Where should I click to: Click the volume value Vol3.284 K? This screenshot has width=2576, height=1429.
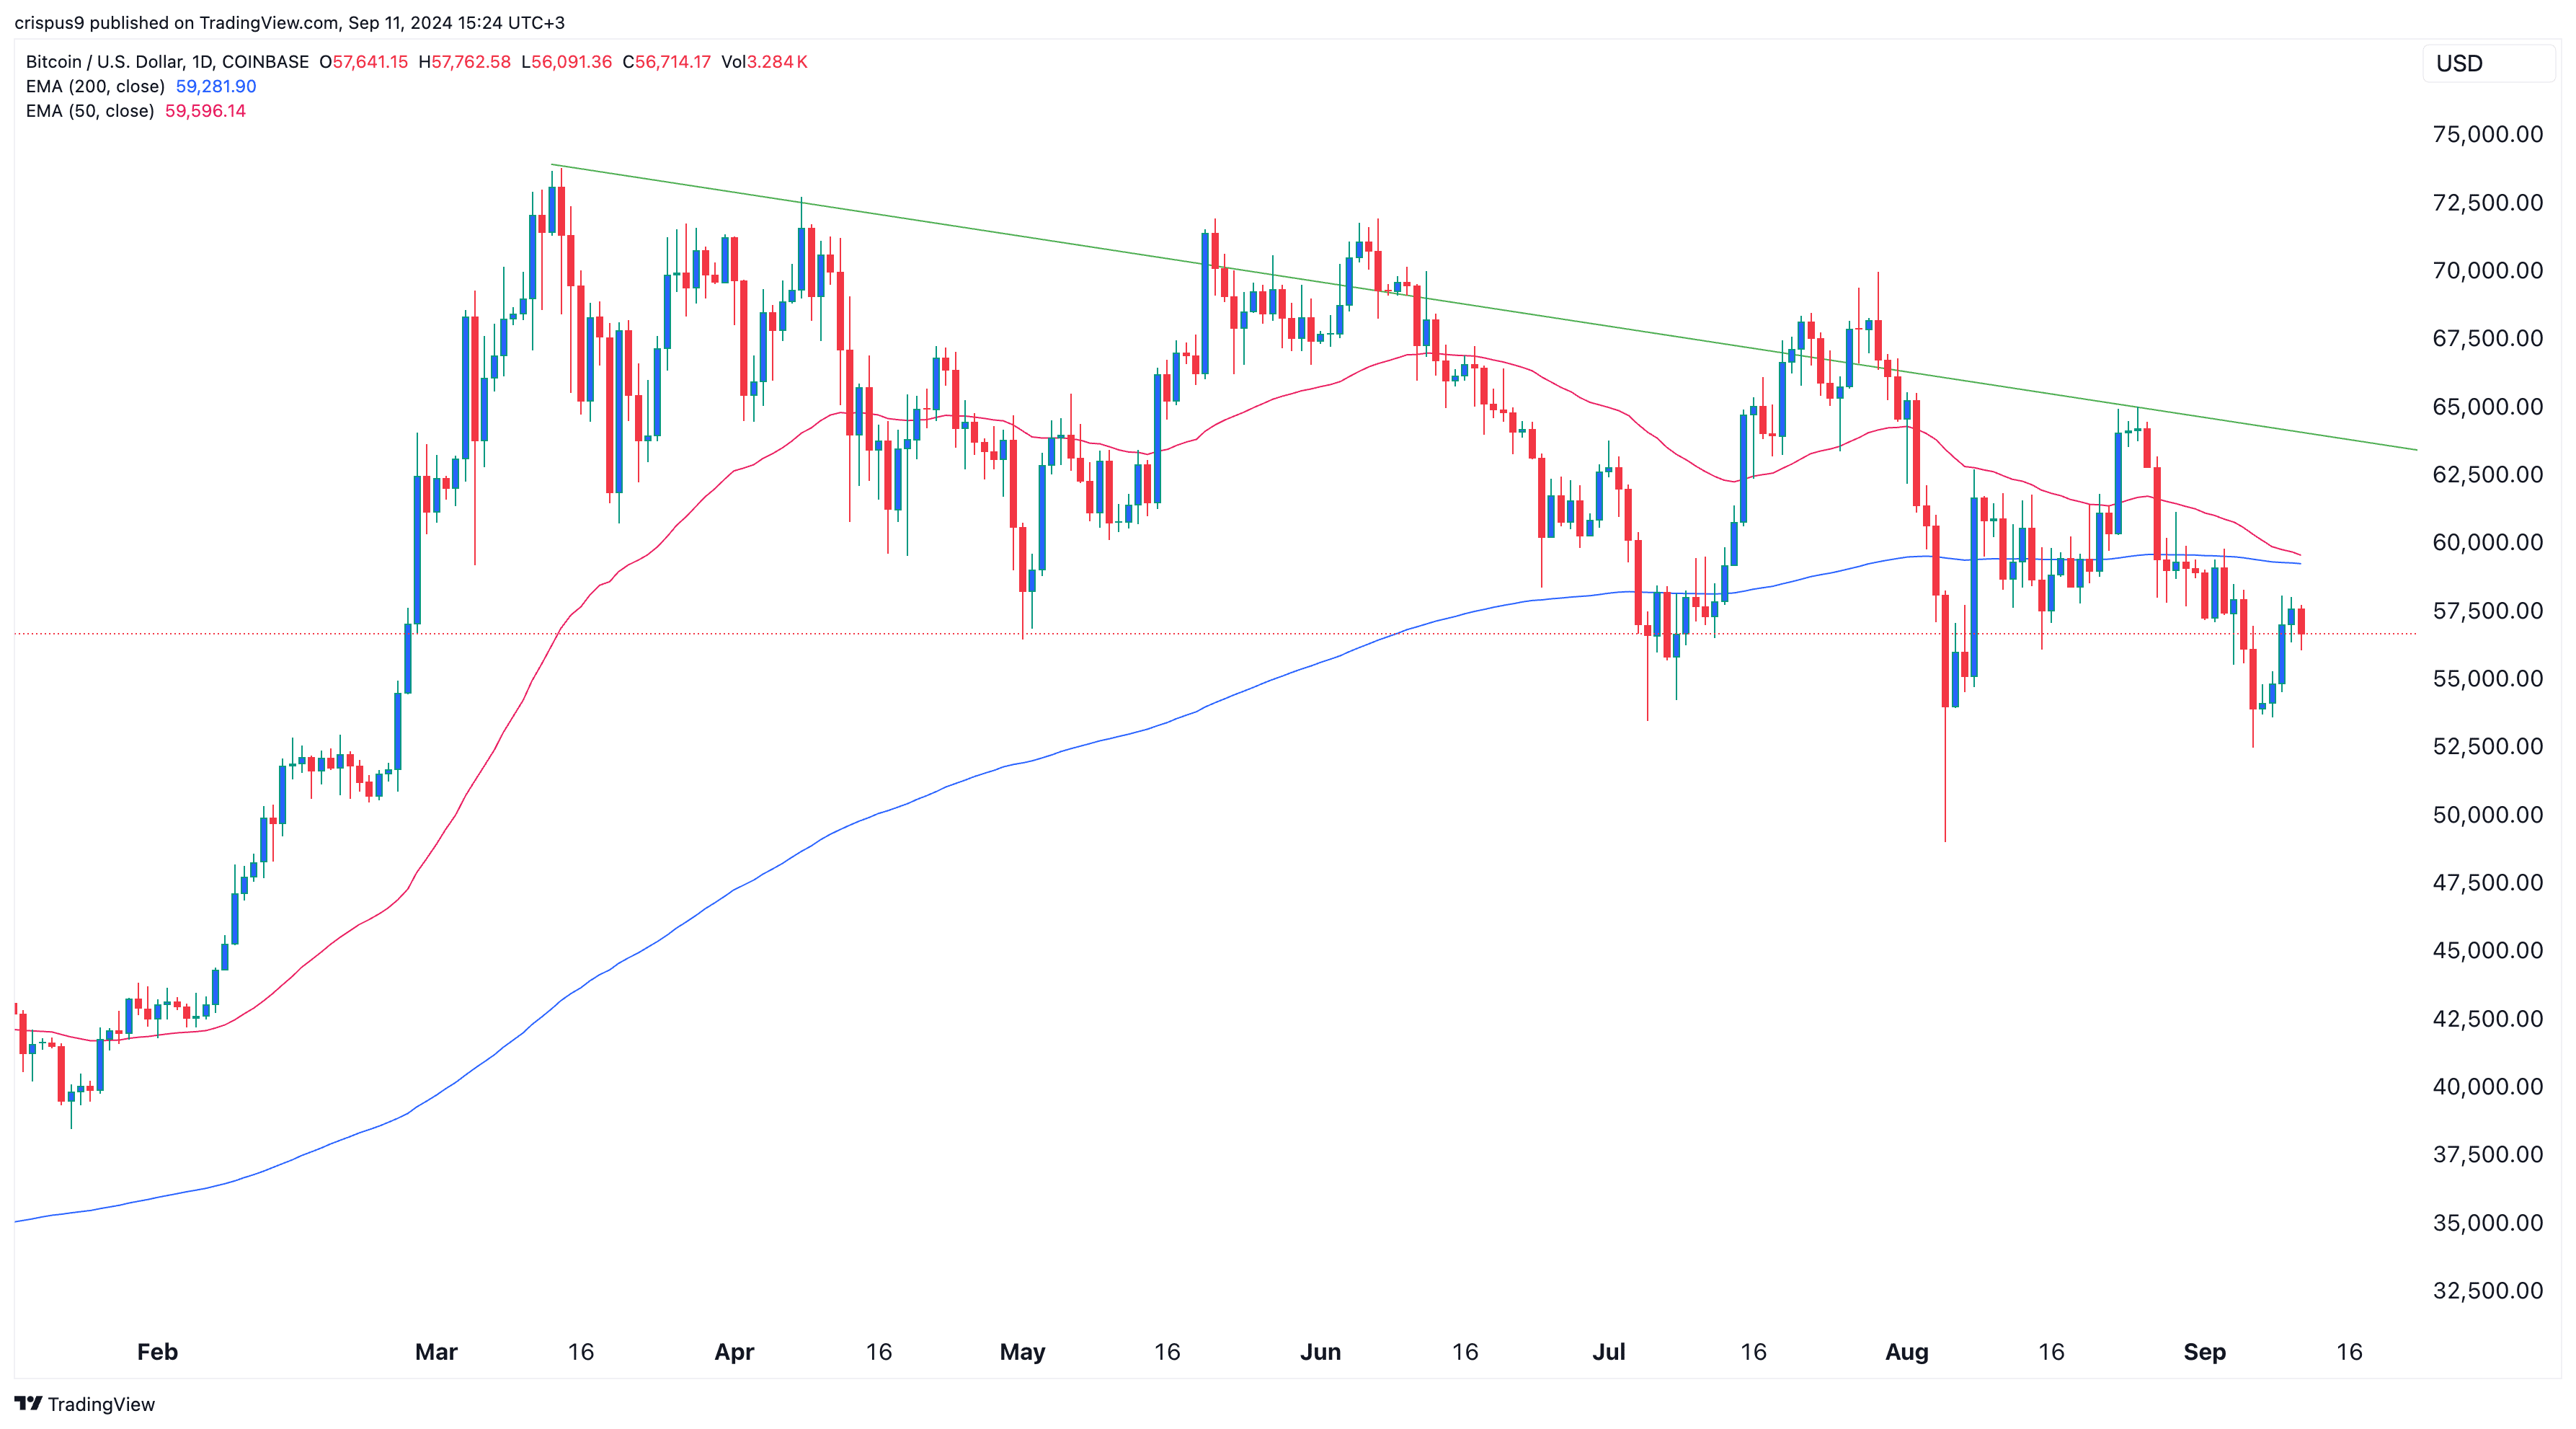(765, 62)
